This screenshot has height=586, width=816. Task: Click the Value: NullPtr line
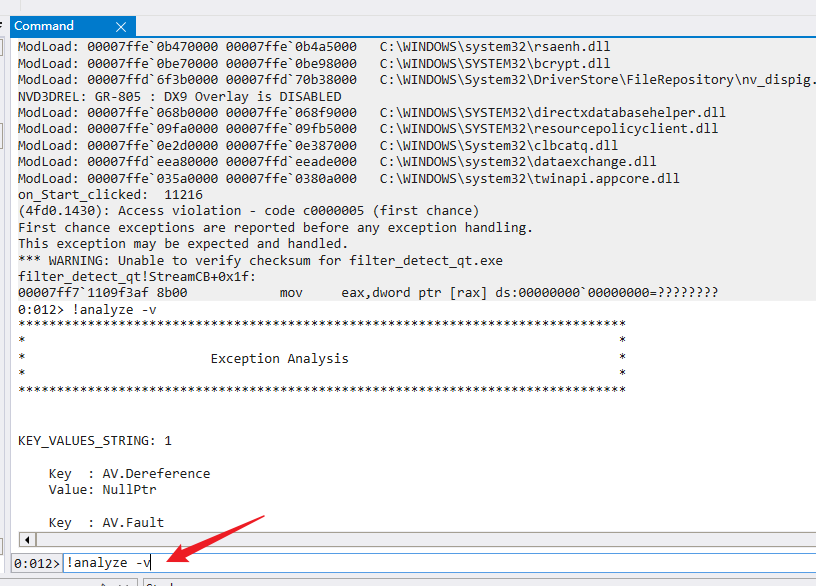tap(103, 490)
